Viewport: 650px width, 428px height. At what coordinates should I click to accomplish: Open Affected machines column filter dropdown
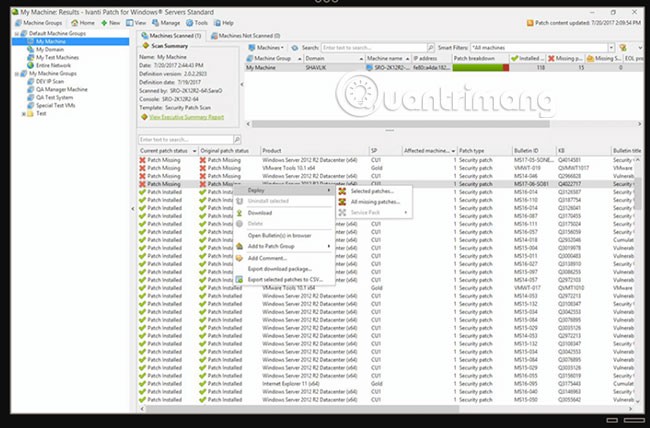click(453, 151)
